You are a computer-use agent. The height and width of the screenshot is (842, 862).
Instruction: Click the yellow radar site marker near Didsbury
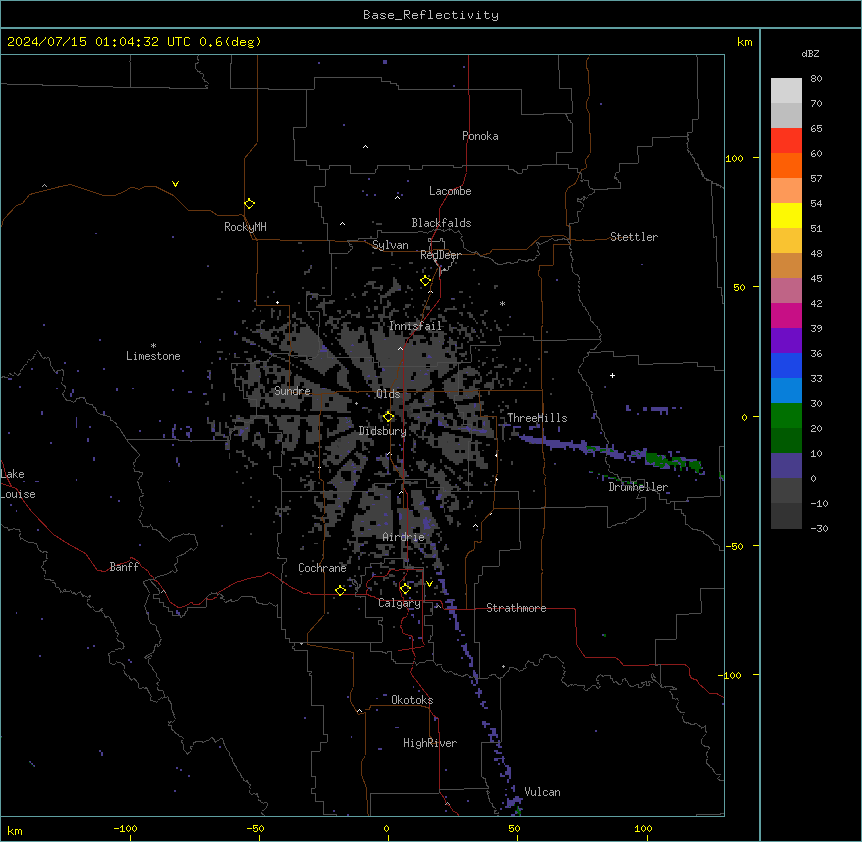[x=389, y=417]
